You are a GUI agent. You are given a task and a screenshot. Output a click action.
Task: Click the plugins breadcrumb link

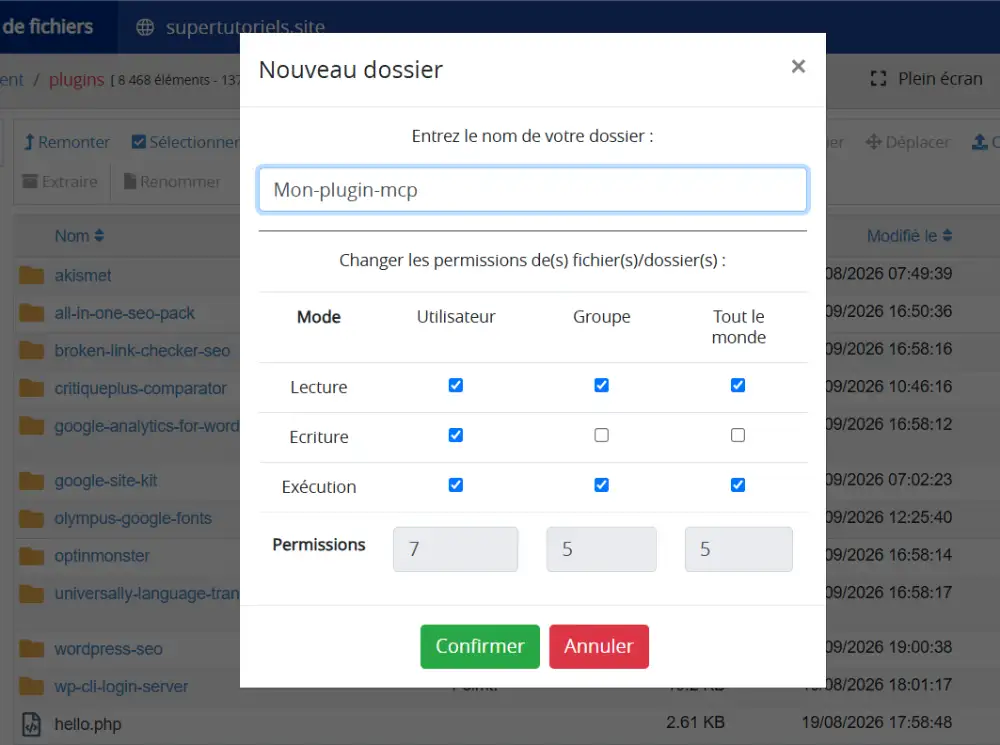point(76,80)
